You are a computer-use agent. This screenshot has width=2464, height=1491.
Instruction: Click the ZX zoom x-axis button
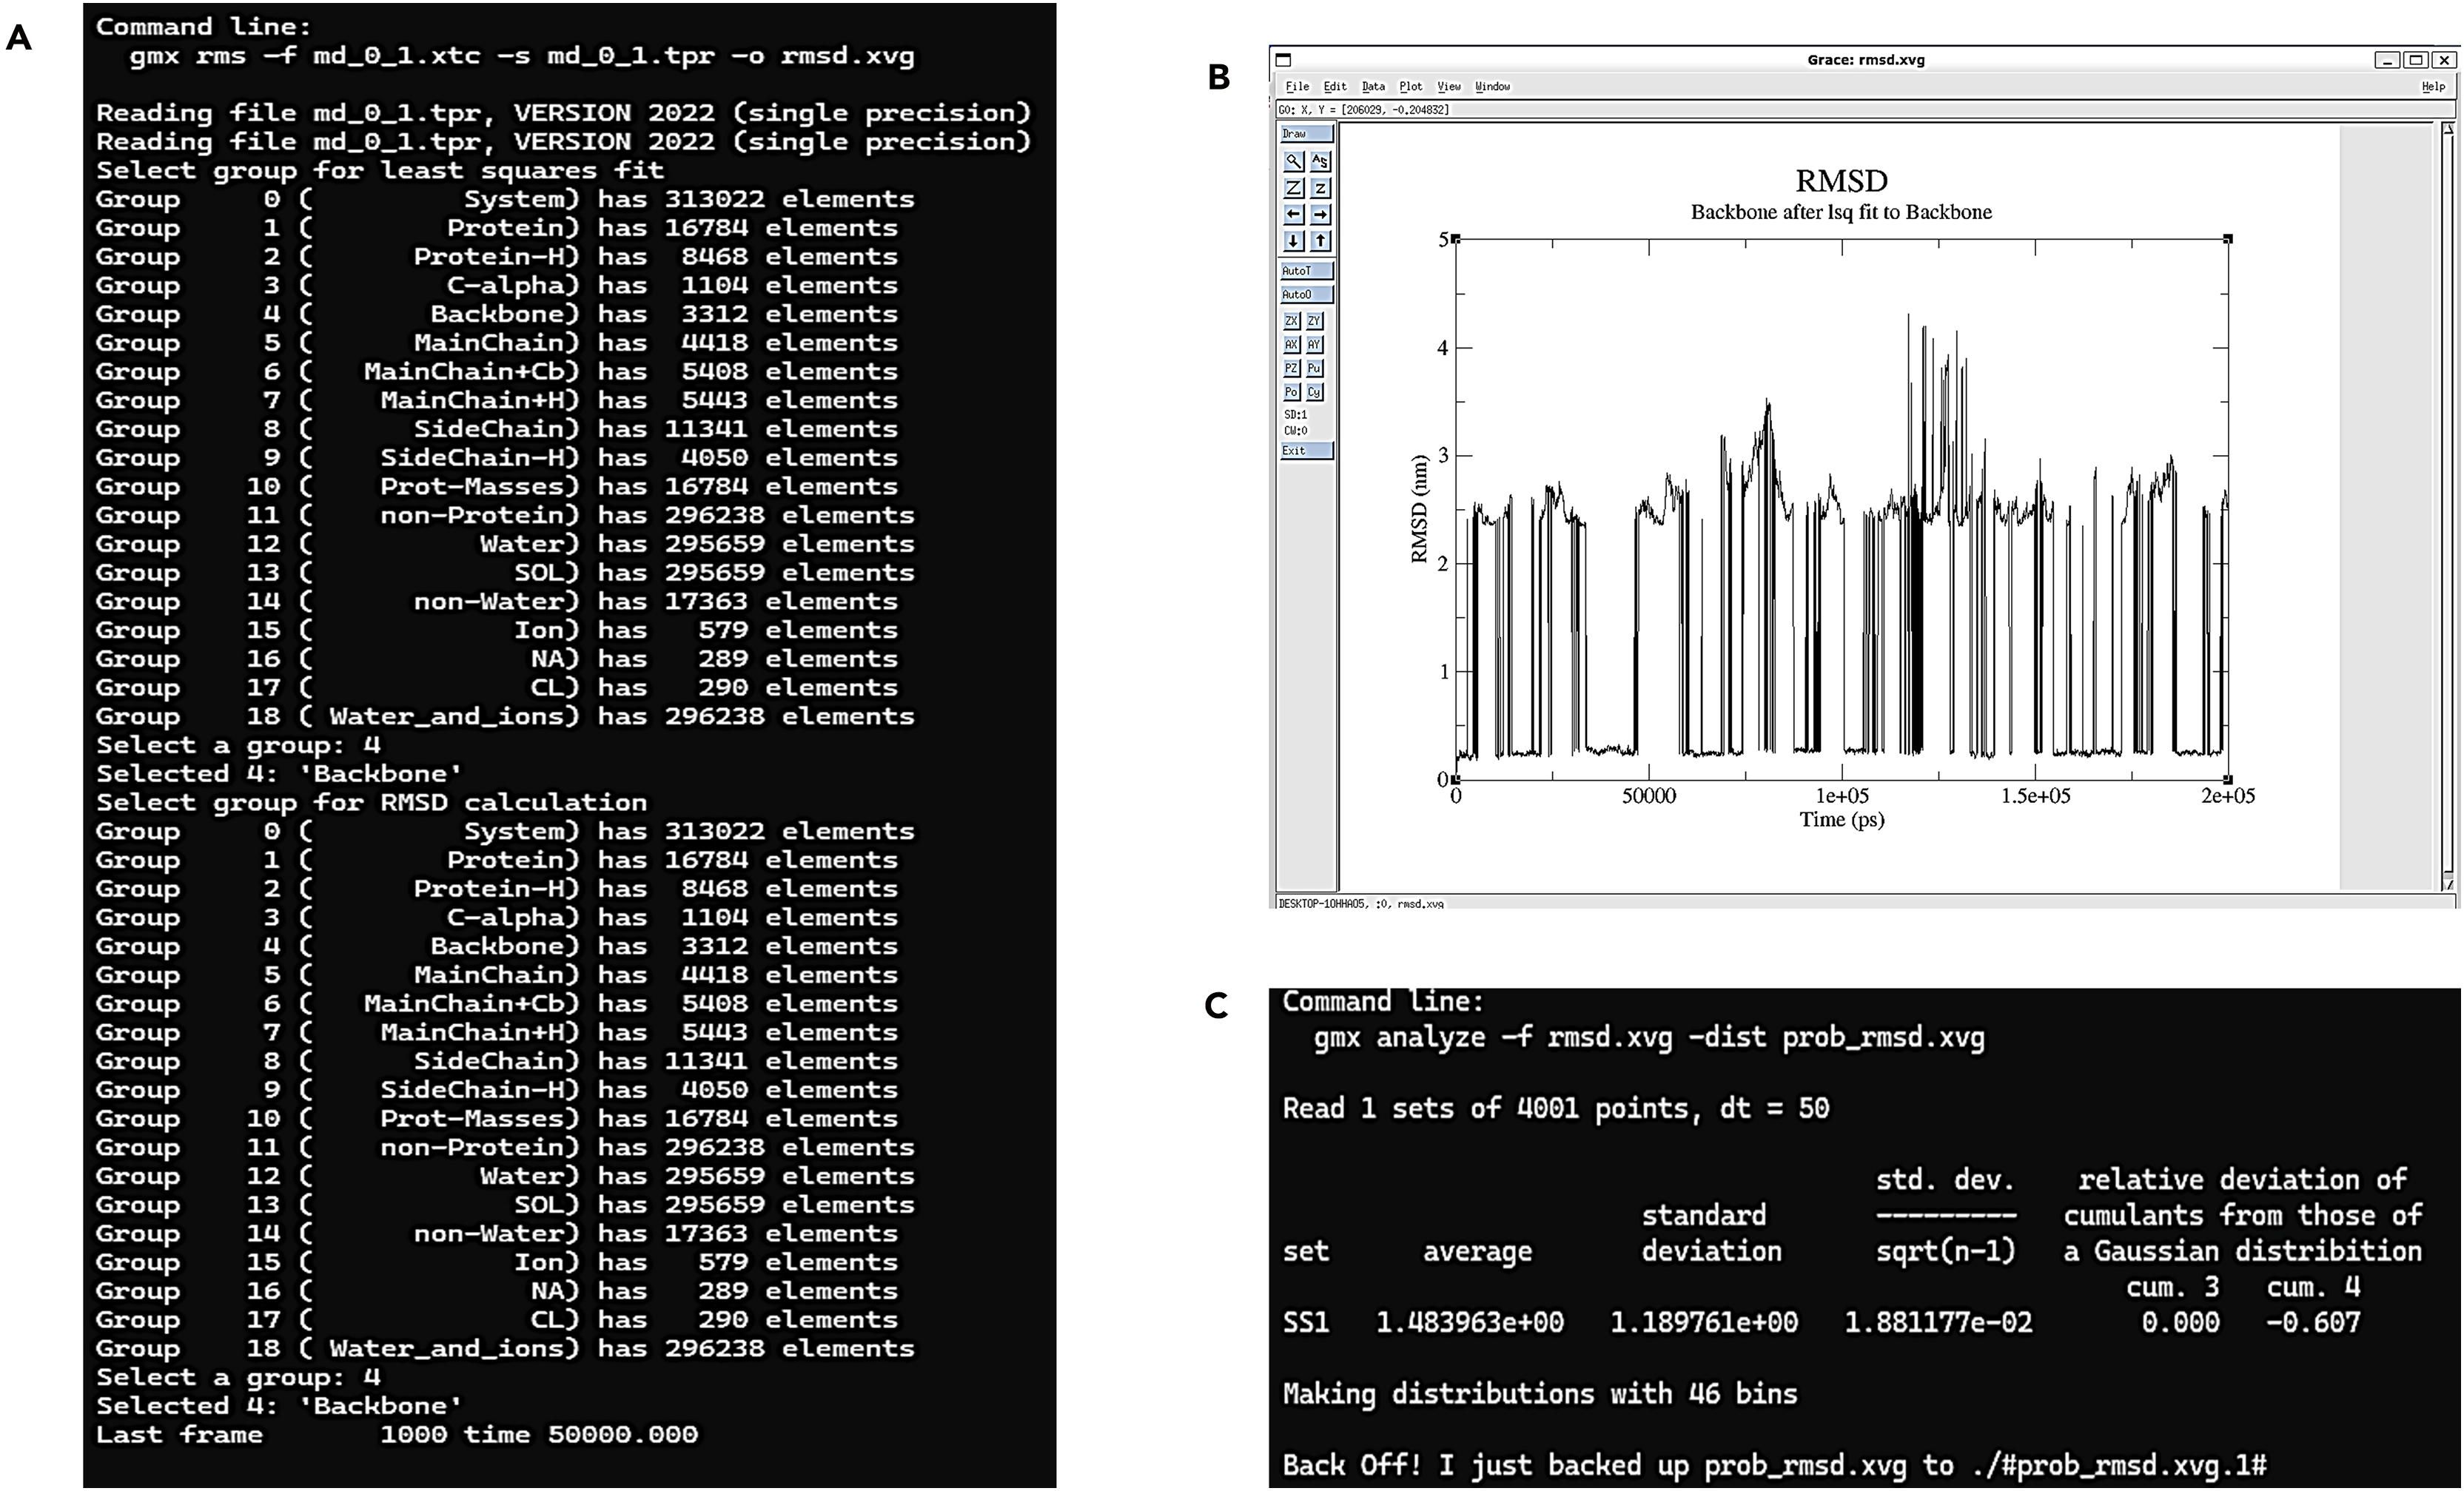pyautogui.click(x=1292, y=321)
